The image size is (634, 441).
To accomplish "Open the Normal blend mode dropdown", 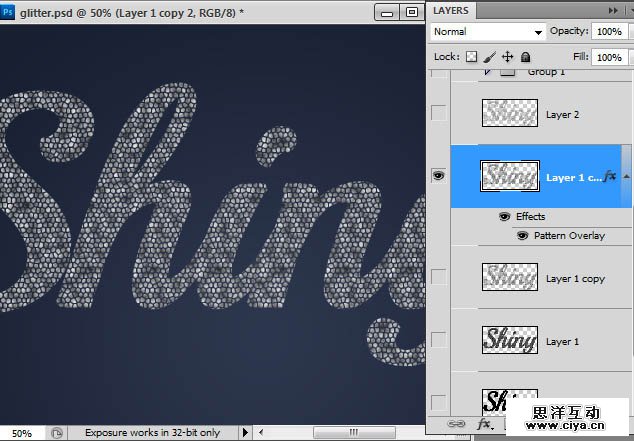I will 488,32.
